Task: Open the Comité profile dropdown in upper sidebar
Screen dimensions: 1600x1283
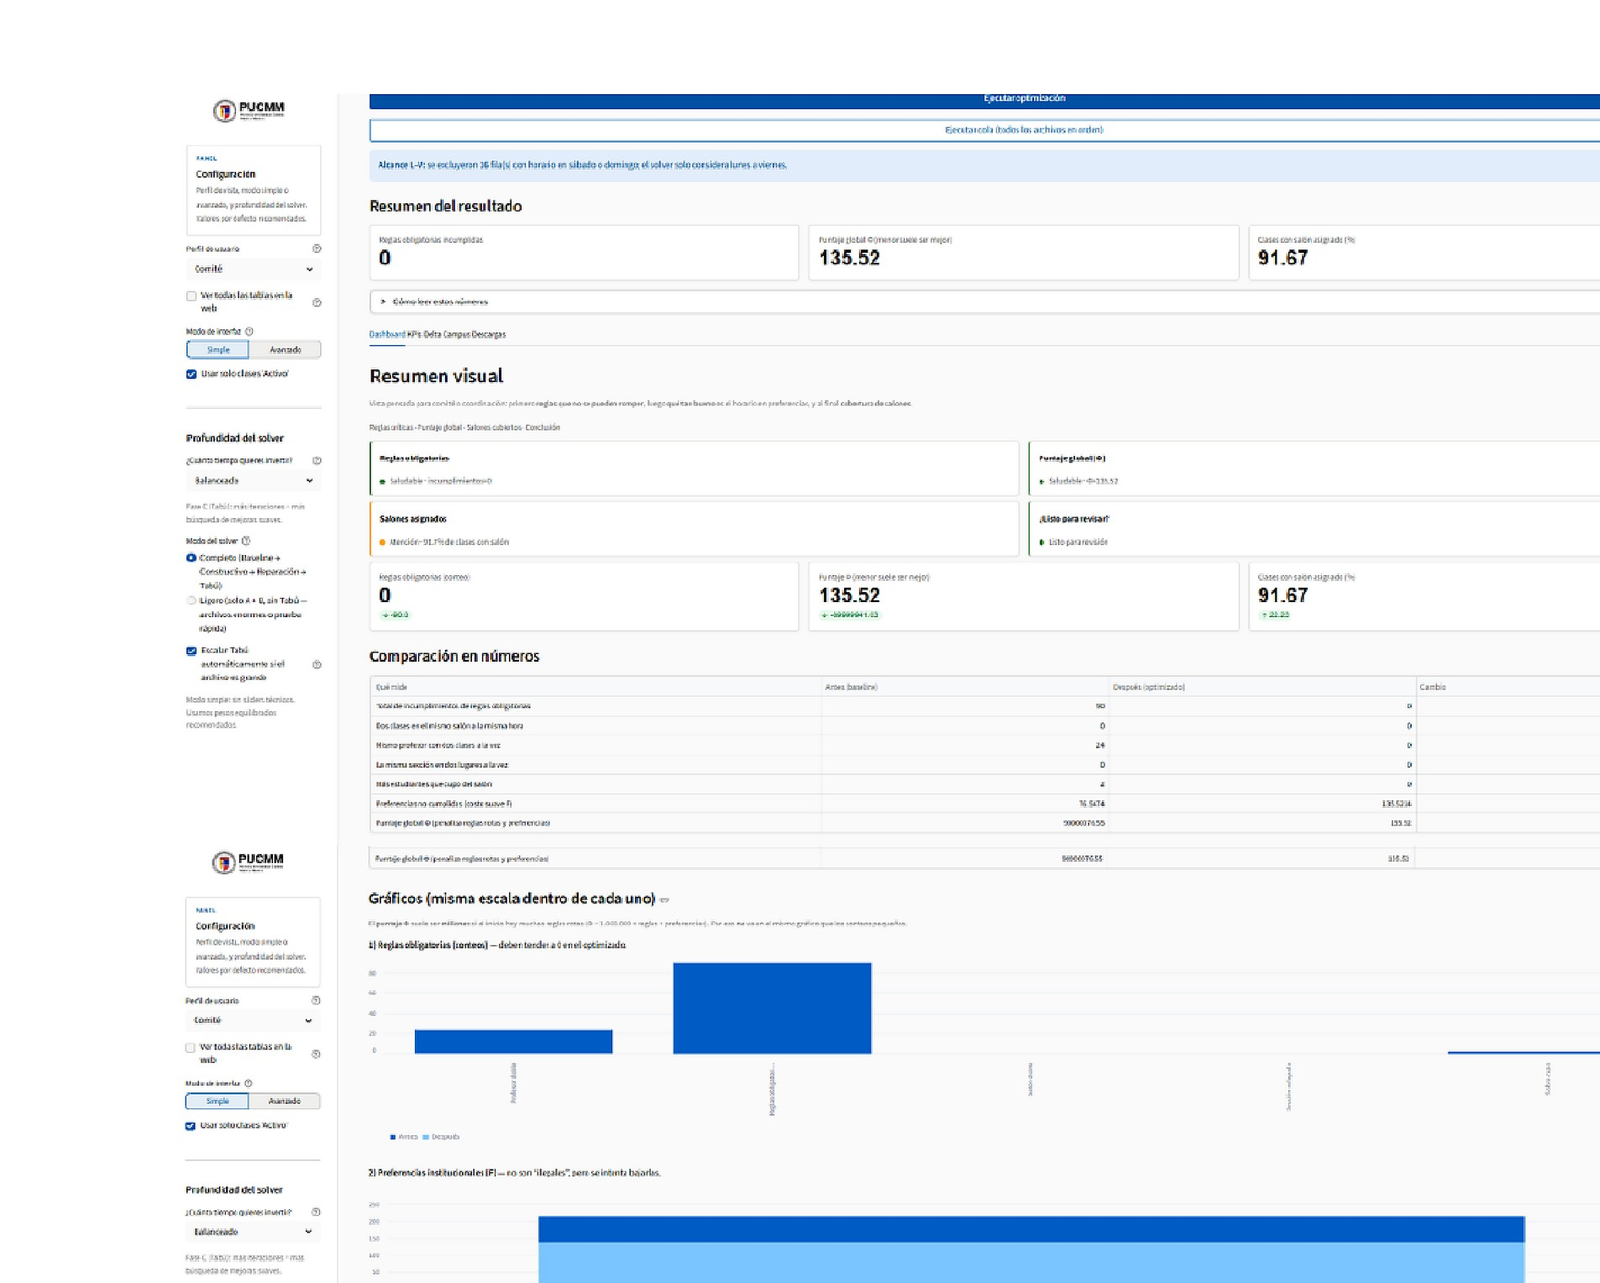Action: (253, 269)
